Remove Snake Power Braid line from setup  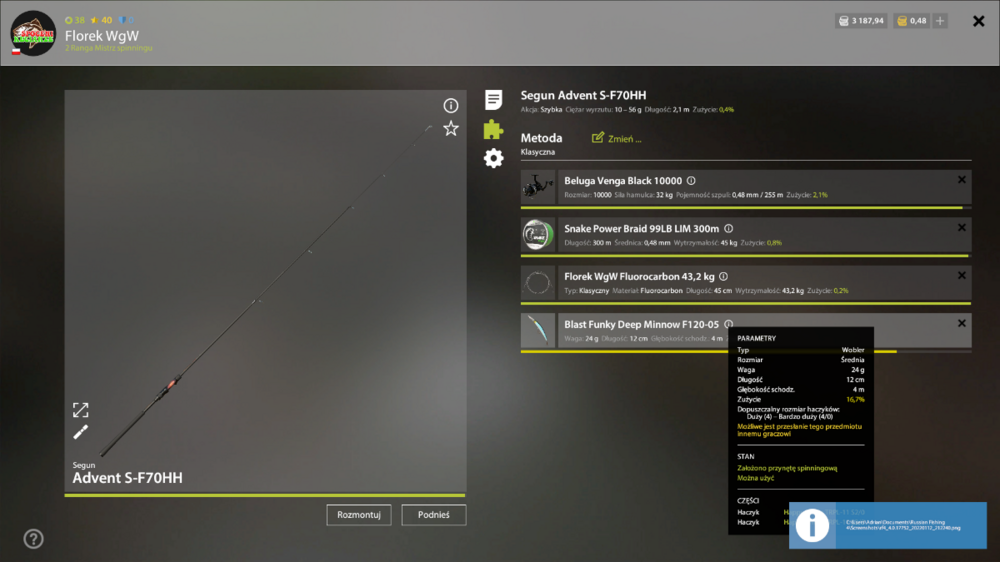pos(962,228)
